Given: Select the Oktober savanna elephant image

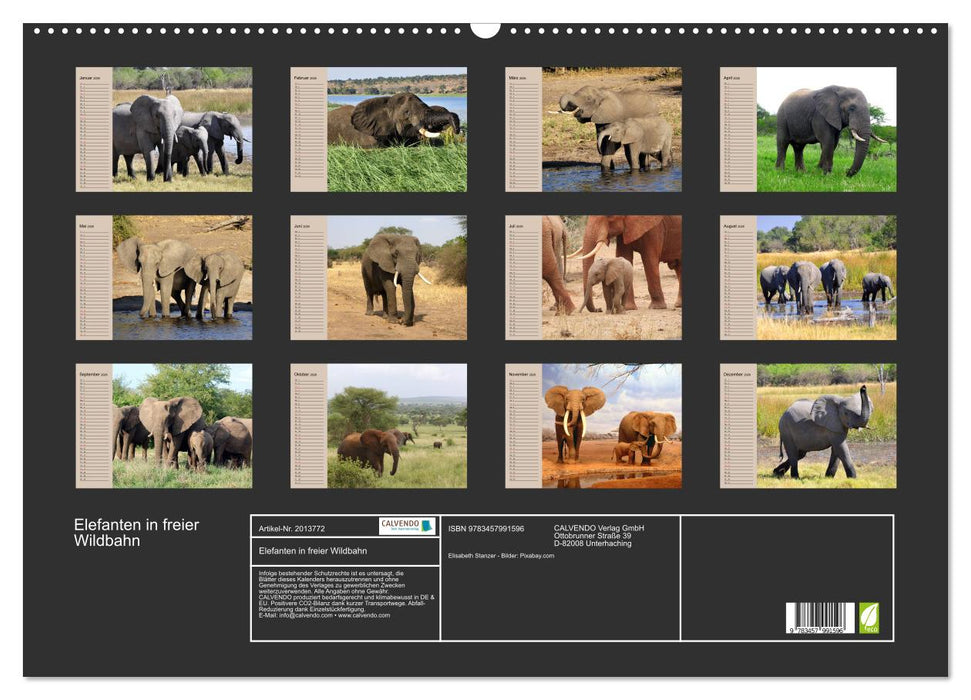Looking at the screenshot, I should (x=396, y=425).
